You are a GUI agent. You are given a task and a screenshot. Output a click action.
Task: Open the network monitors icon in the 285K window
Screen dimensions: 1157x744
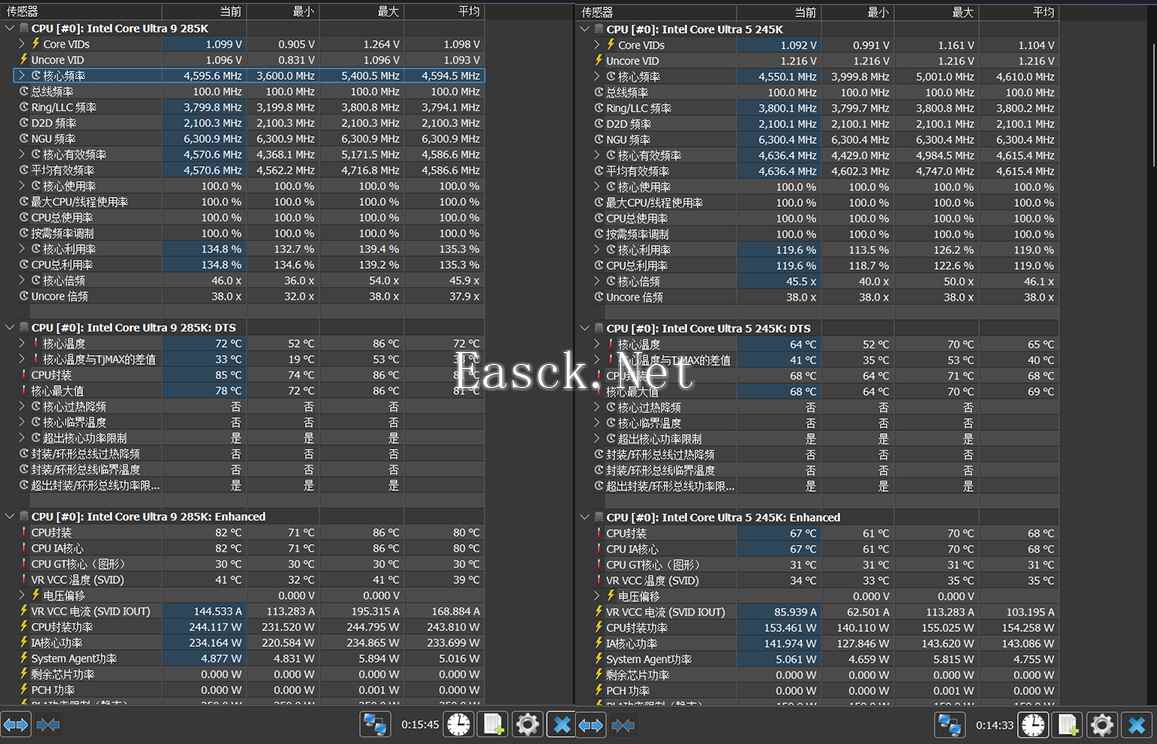point(375,725)
